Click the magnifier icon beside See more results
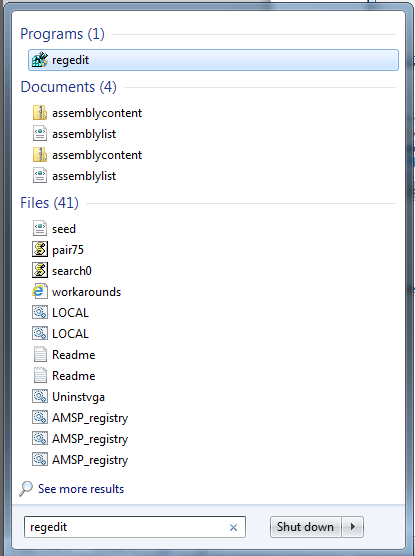 point(26,489)
